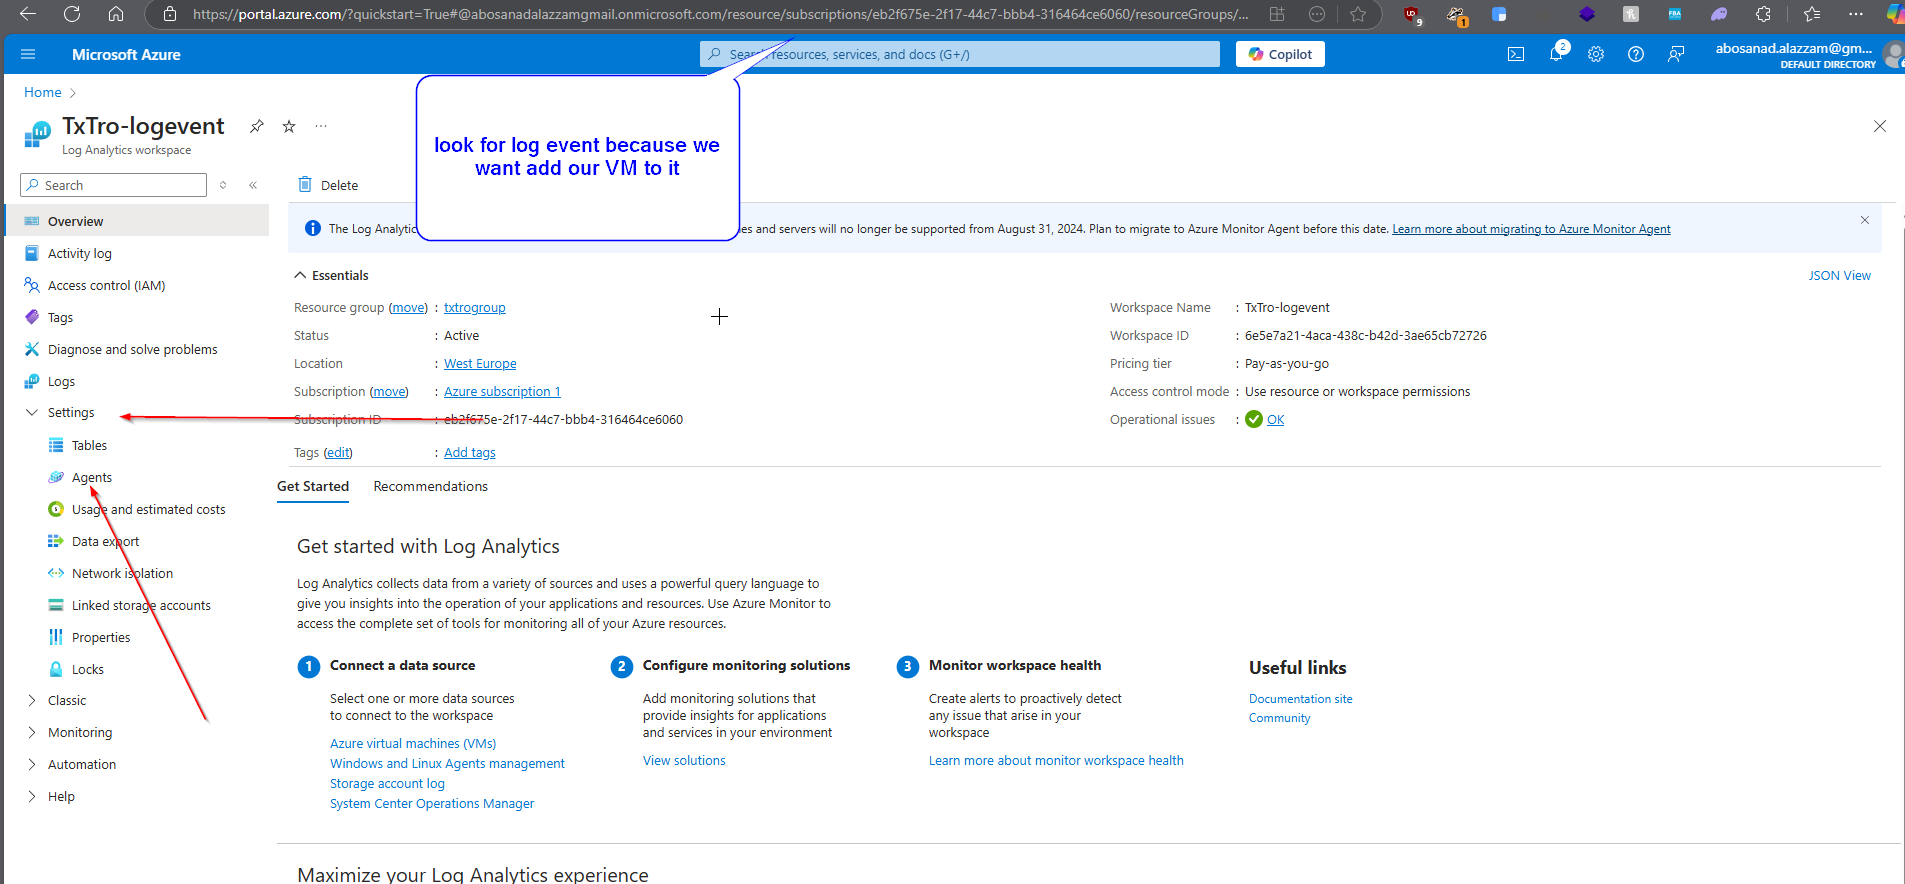This screenshot has width=1905, height=884.
Task: Expand the Classic section in sidebar
Action: [x=32, y=700]
